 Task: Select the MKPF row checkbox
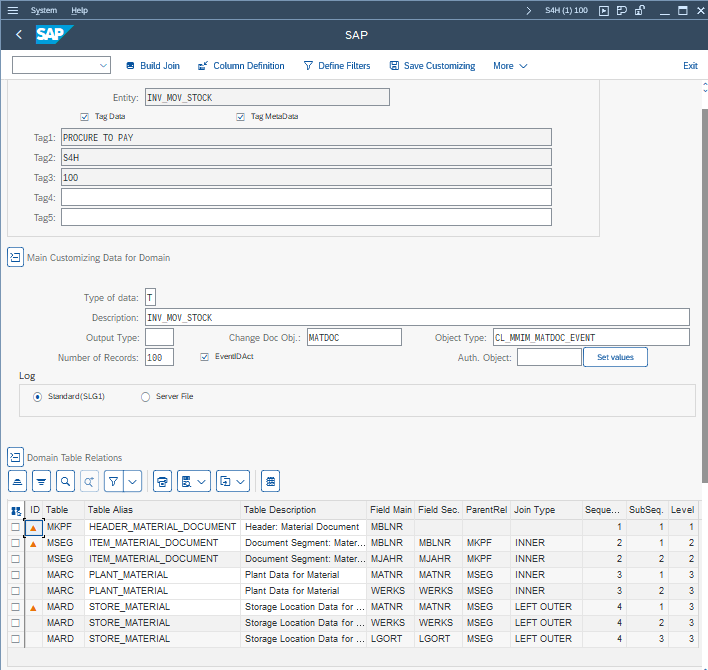click(x=15, y=527)
